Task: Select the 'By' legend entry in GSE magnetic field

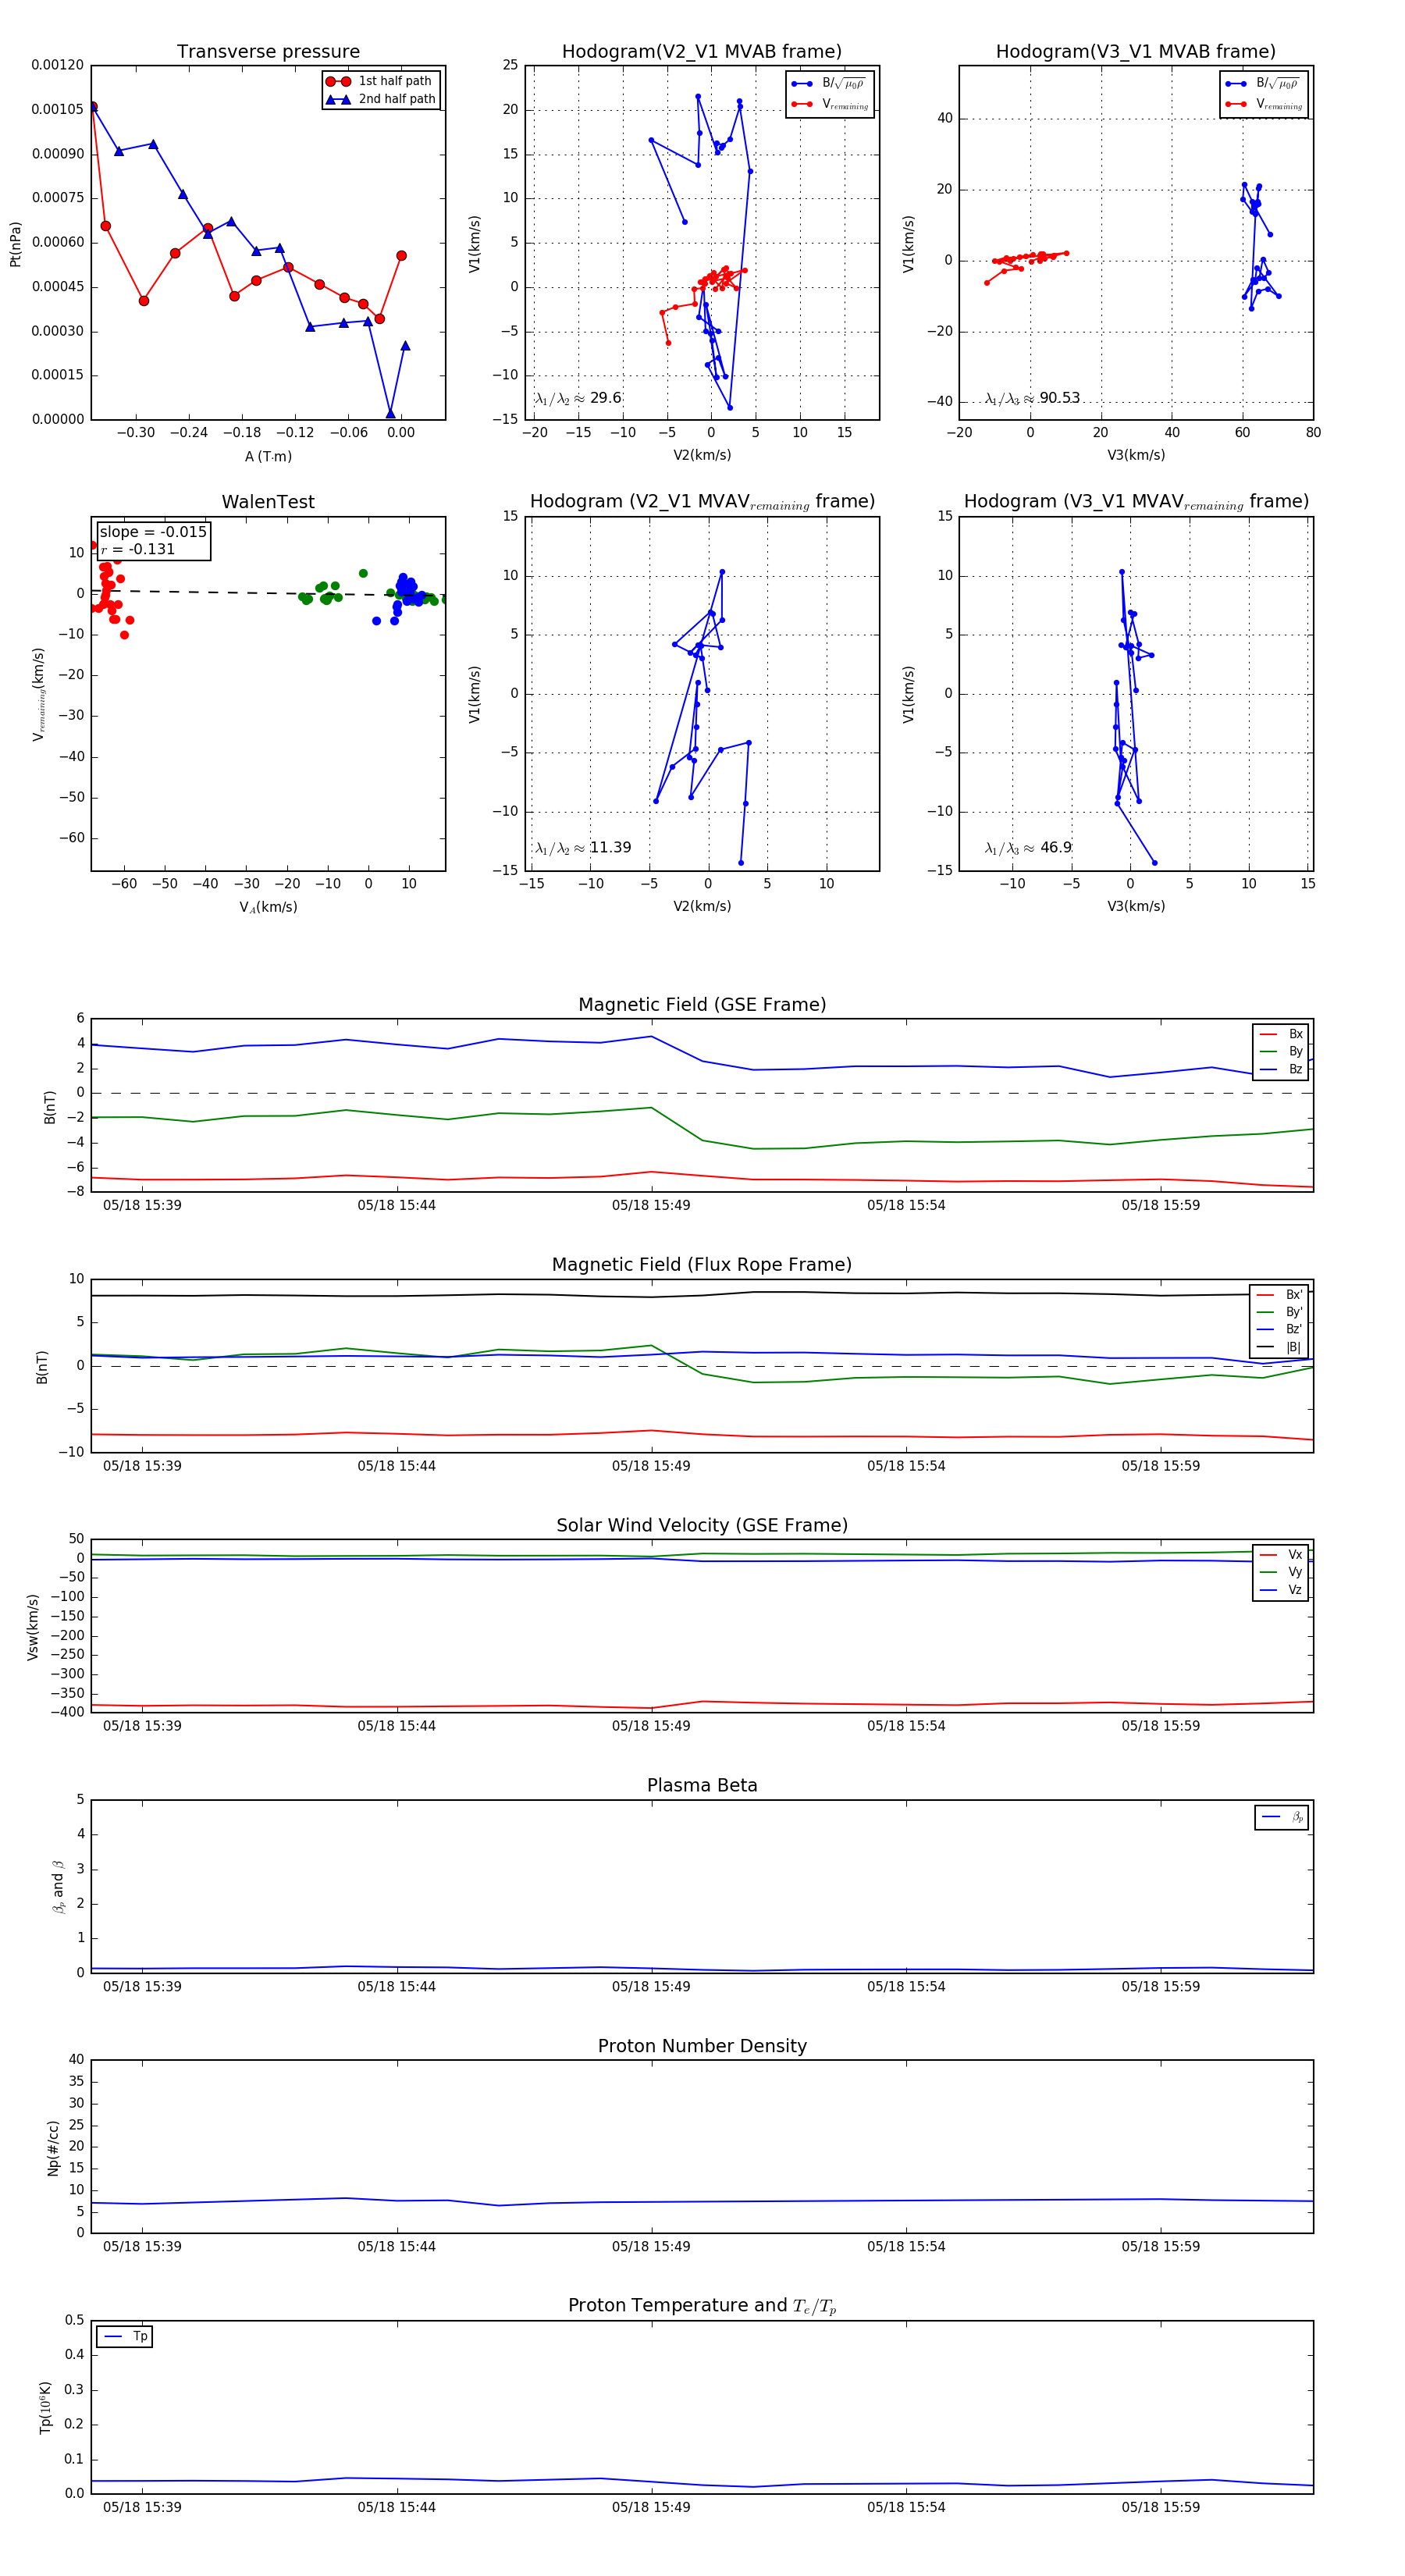Action: [1281, 1051]
